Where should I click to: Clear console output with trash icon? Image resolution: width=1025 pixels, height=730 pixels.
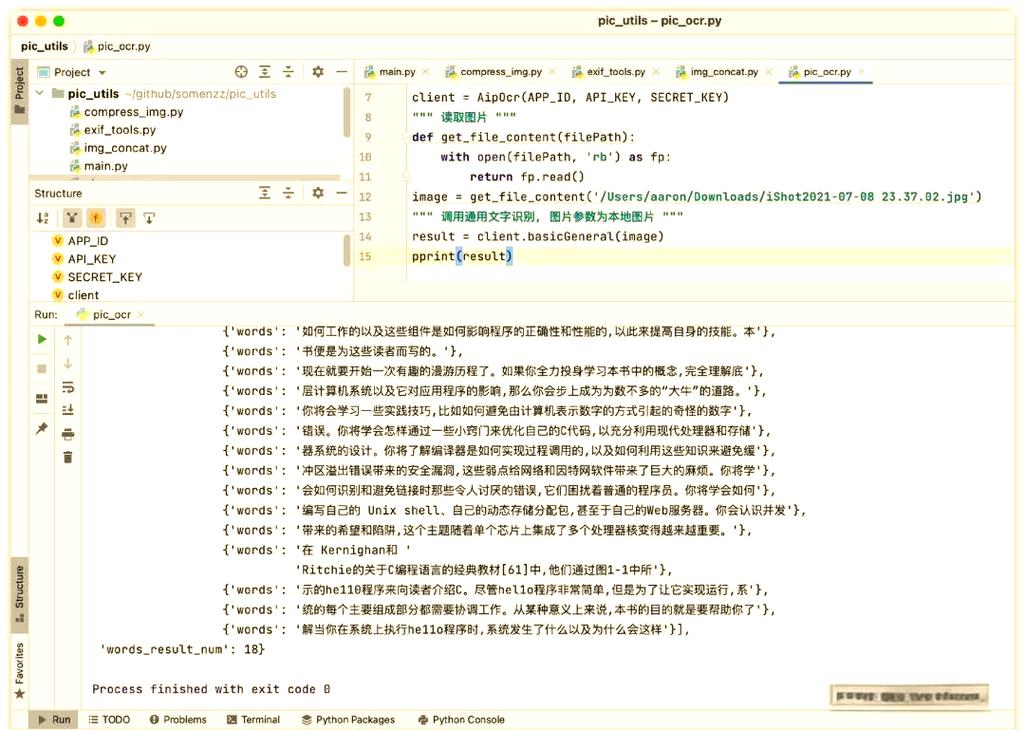tap(68, 457)
